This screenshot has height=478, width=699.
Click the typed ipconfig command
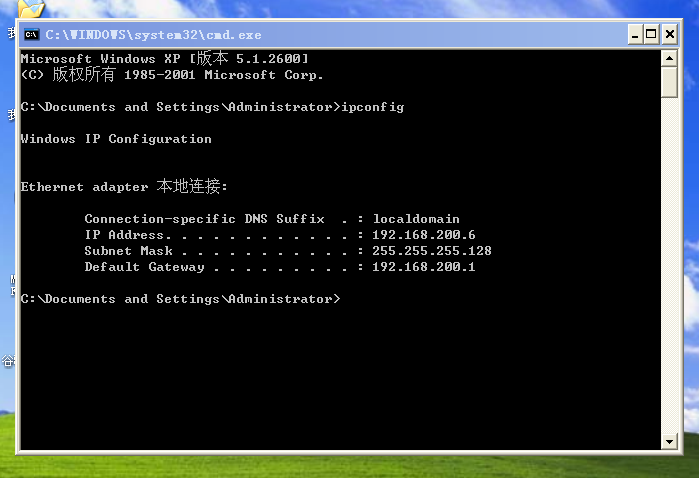pos(373,107)
